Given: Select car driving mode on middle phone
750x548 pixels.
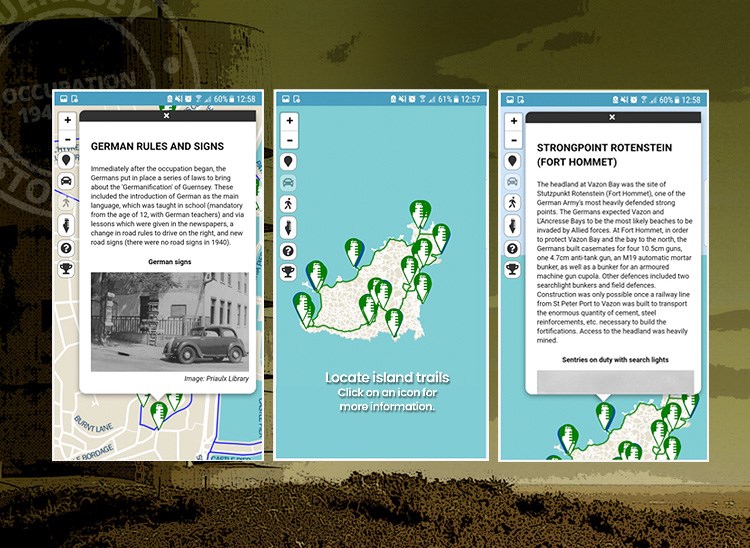Looking at the screenshot, I should [288, 183].
